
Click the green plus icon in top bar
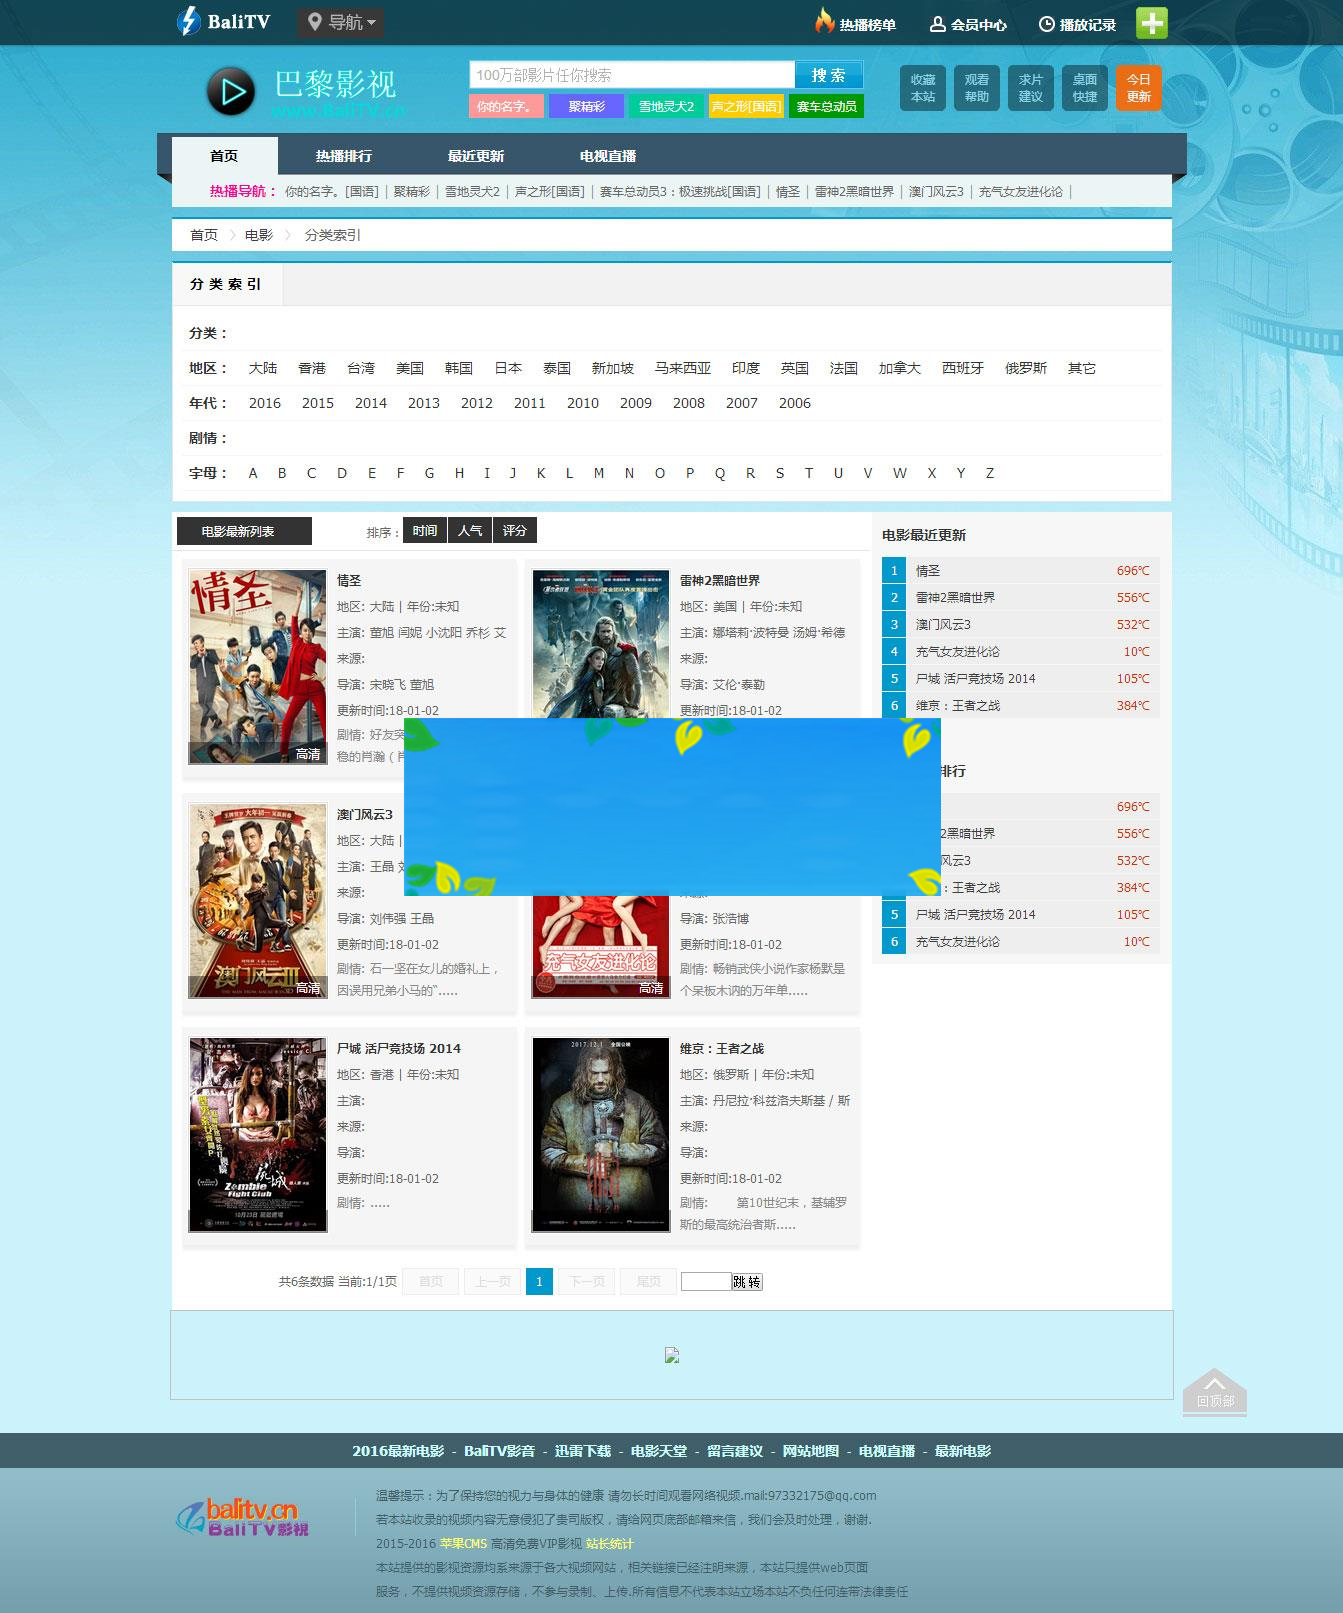pos(1151,23)
